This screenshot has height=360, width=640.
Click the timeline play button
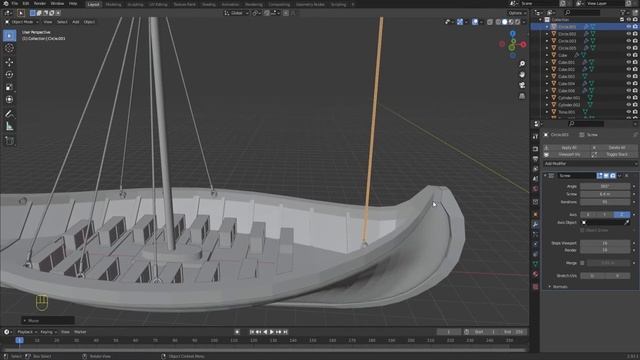(272, 332)
